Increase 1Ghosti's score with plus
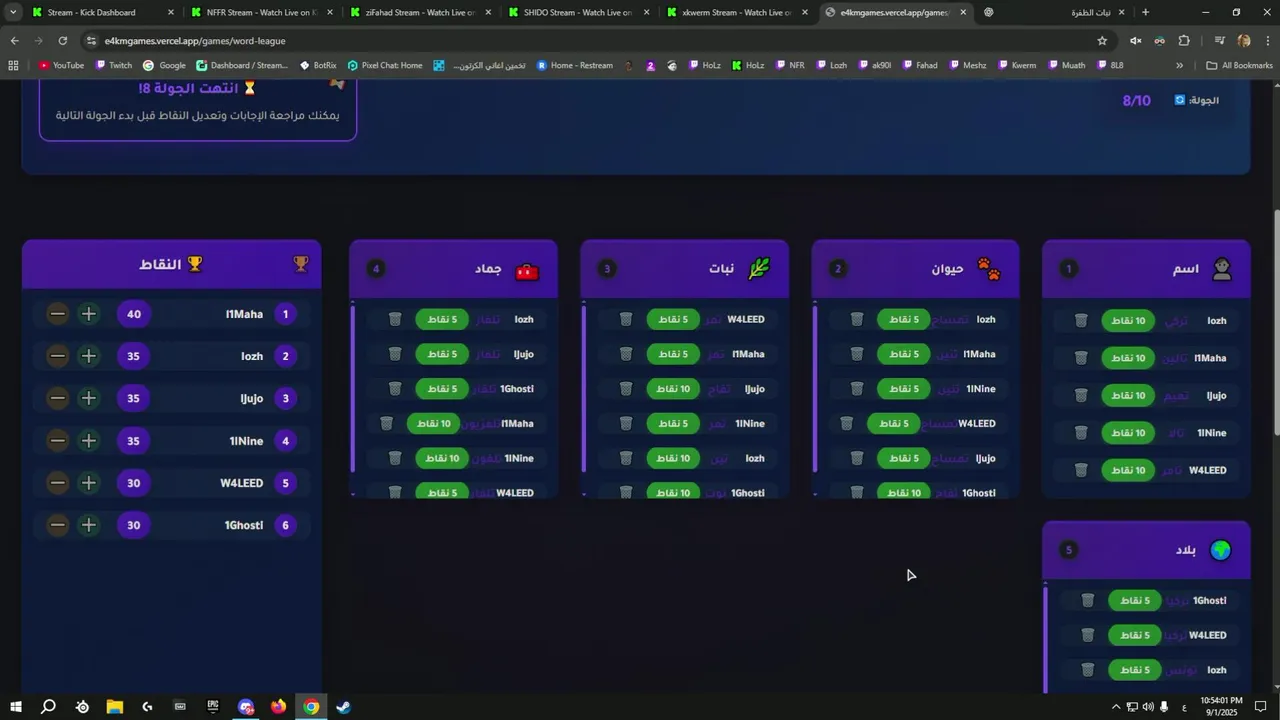Screen dimensions: 1280x720 tap(89, 525)
